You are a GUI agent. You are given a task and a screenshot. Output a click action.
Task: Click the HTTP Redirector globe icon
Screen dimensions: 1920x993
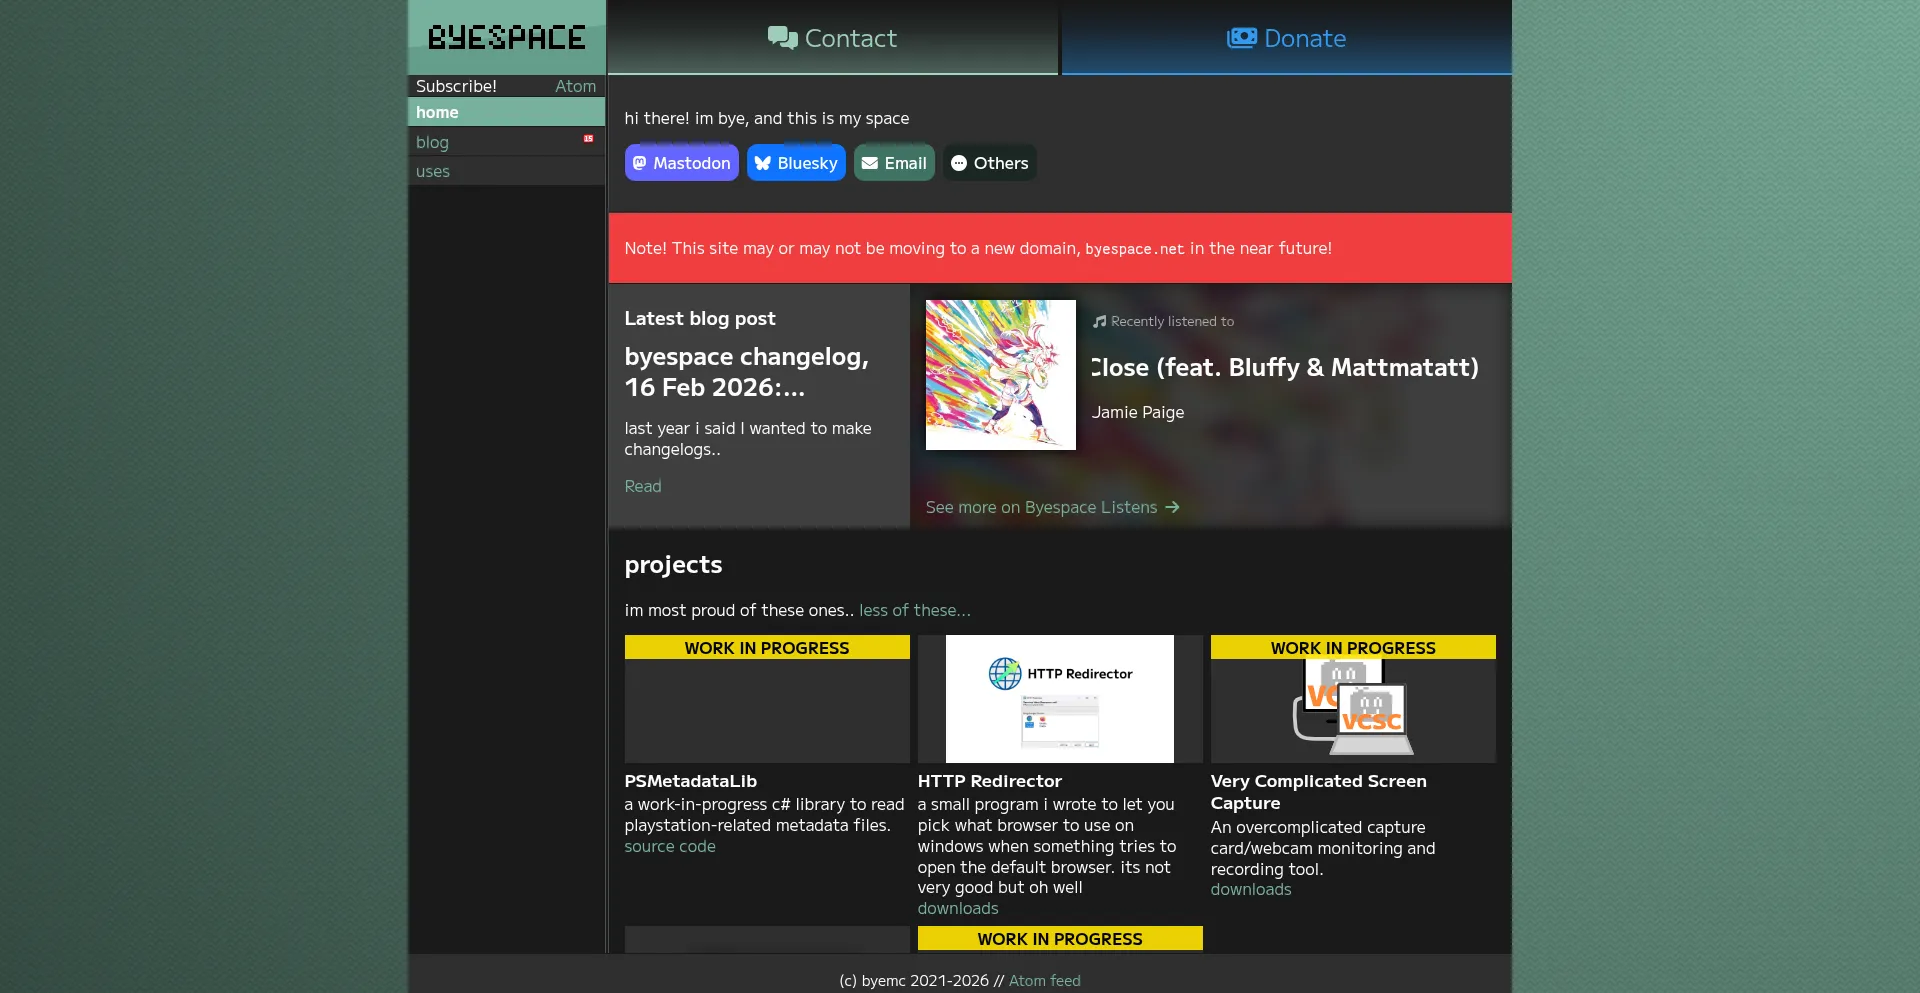(x=1005, y=674)
